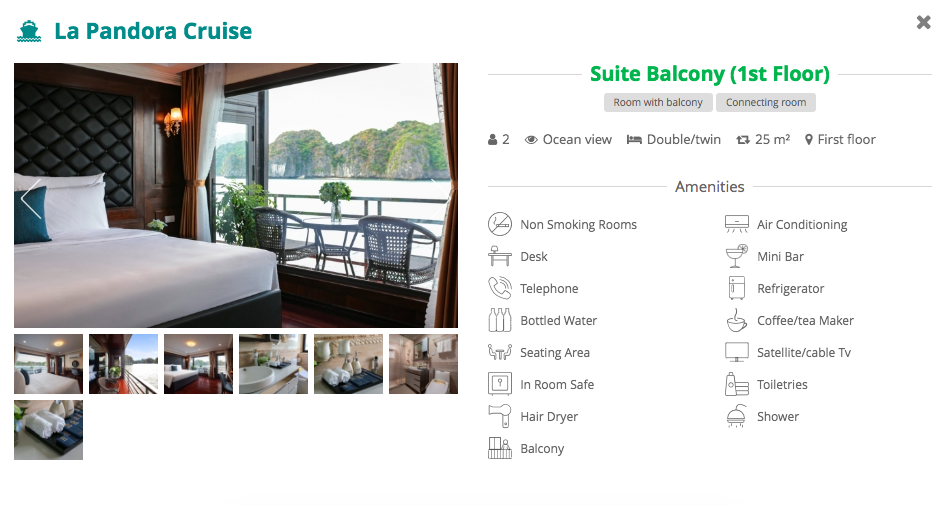943x505 pixels.
Task: Close the room details popup
Action: [x=923, y=22]
